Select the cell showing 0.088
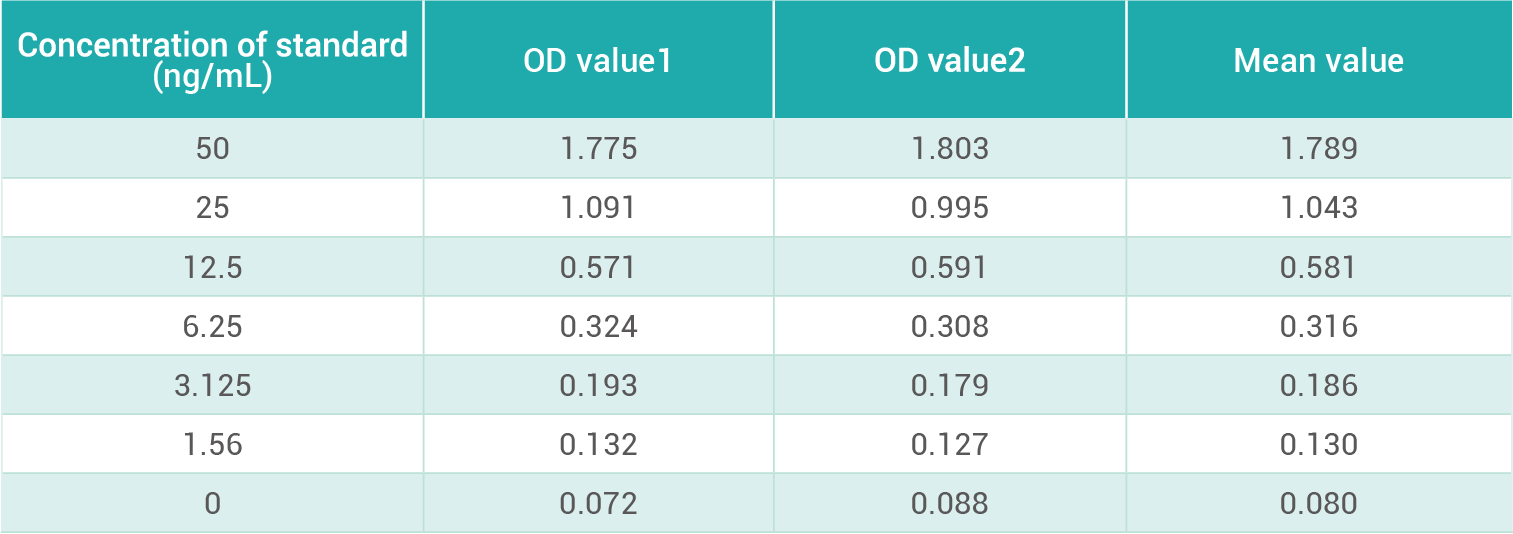This screenshot has width=1513, height=534. tap(949, 503)
